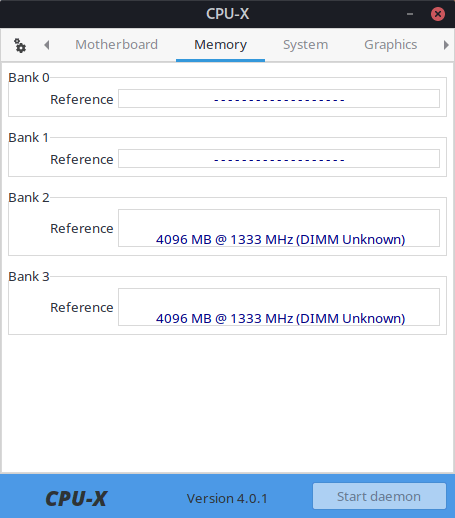Open the System tab
Viewport: 455px width, 518px height.
[305, 45]
